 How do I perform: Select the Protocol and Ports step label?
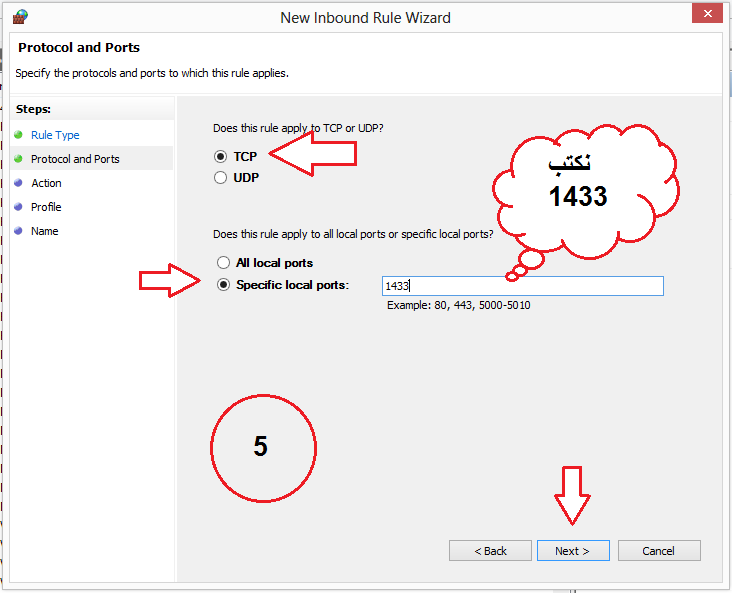click(75, 159)
